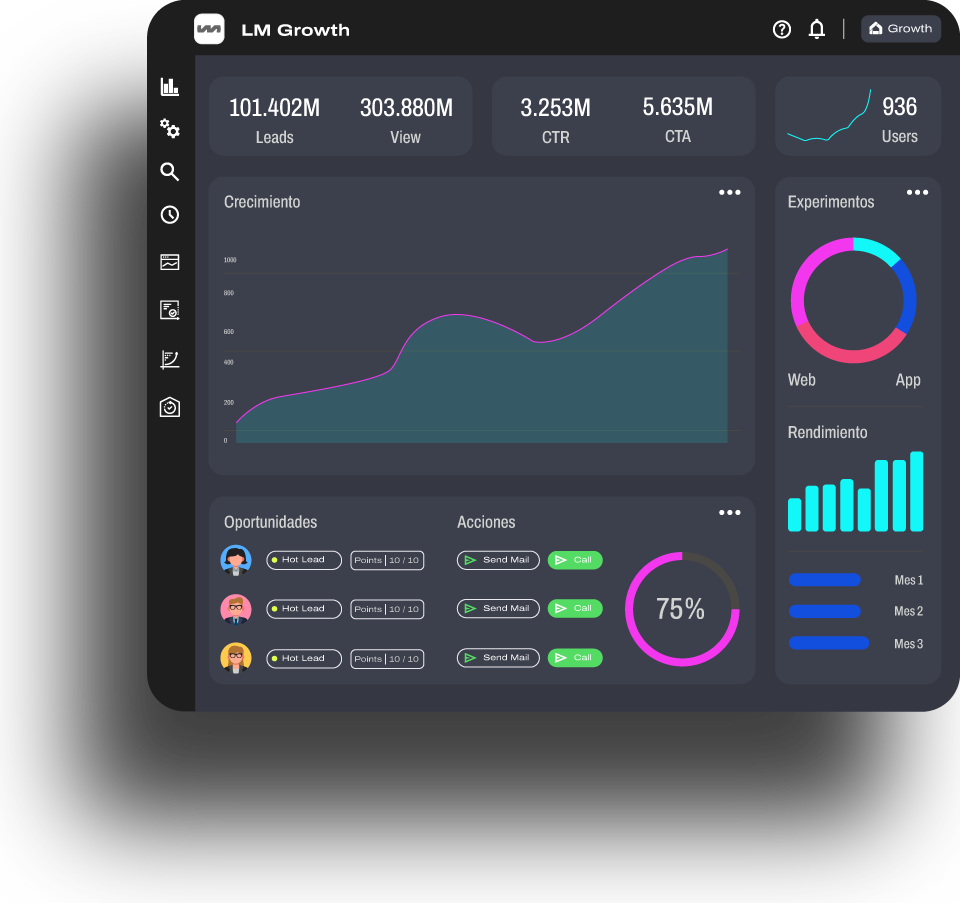960x903 pixels.
Task: Send Mail to the second lead
Action: pos(498,609)
